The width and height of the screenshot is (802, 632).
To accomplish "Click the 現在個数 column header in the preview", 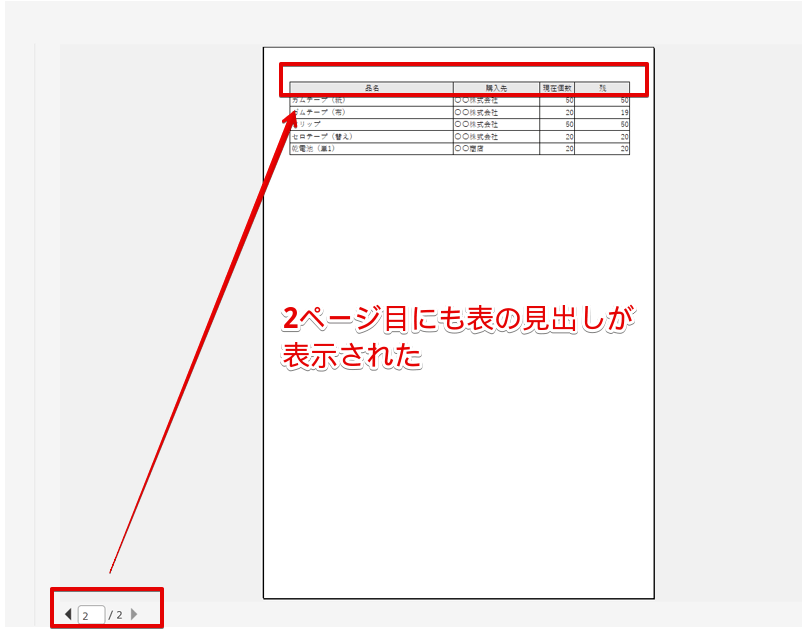I will (x=557, y=88).
